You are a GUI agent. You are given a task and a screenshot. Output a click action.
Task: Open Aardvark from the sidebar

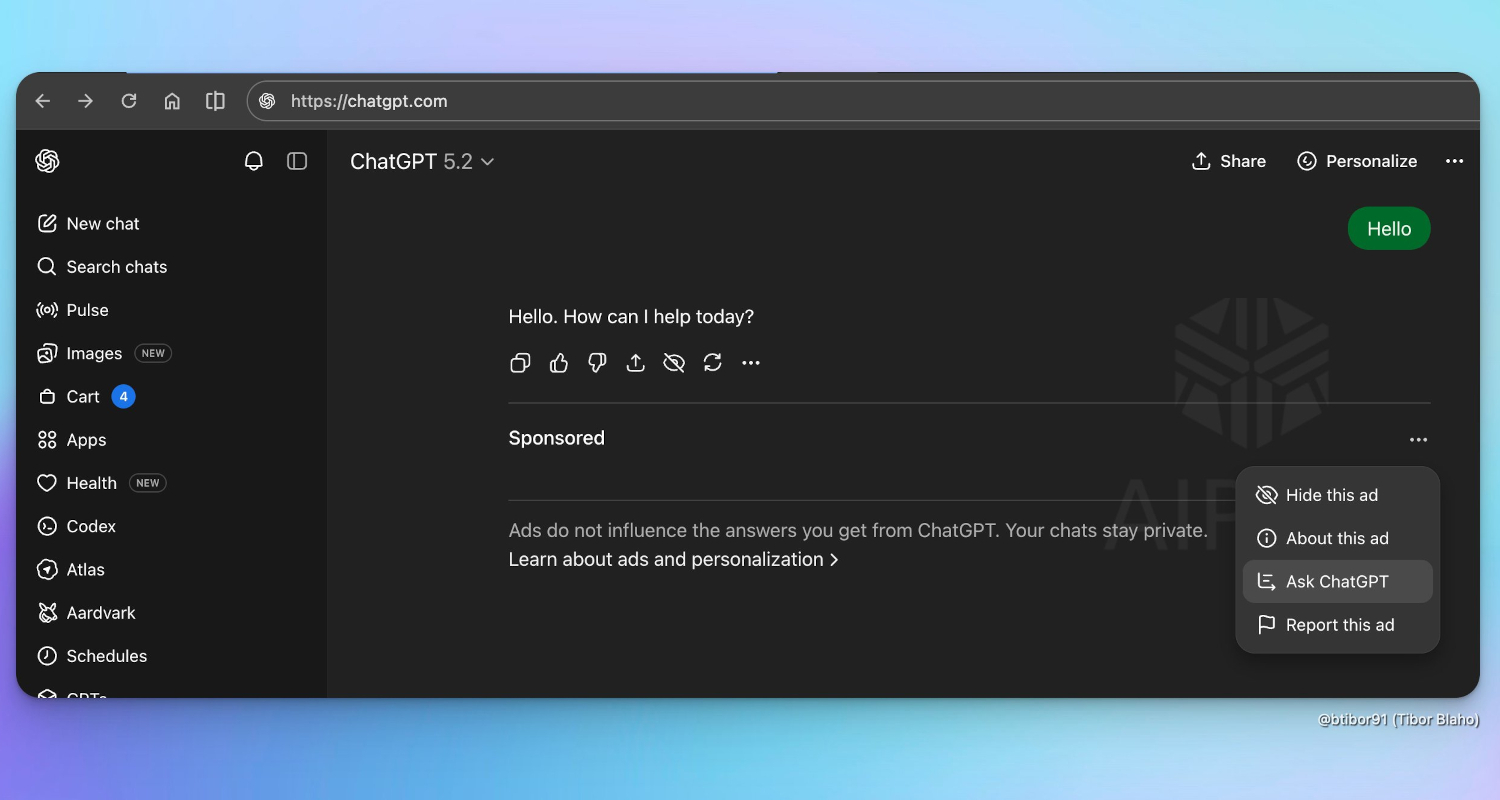pos(100,613)
